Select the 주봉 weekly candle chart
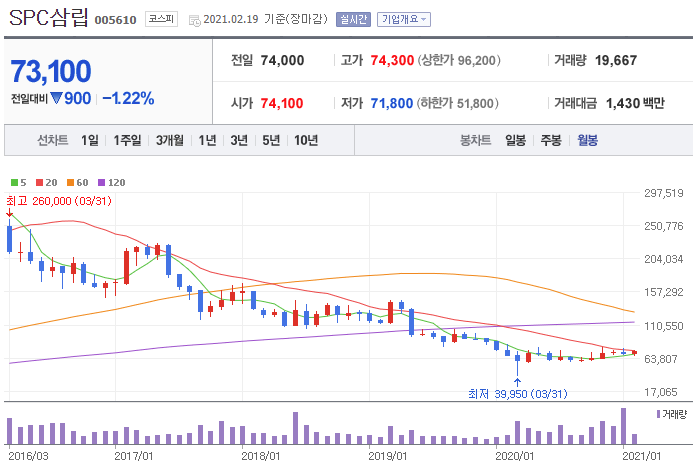The height and width of the screenshot is (469, 693). (x=551, y=141)
